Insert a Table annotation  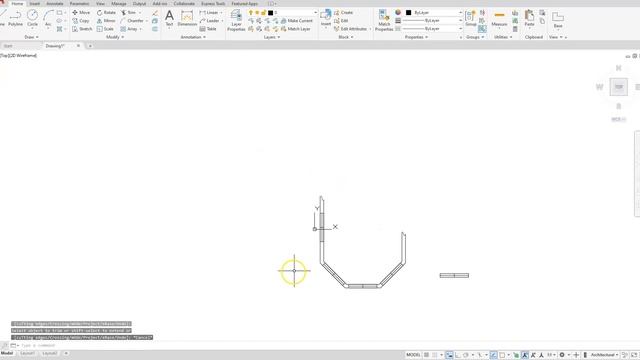coord(208,29)
